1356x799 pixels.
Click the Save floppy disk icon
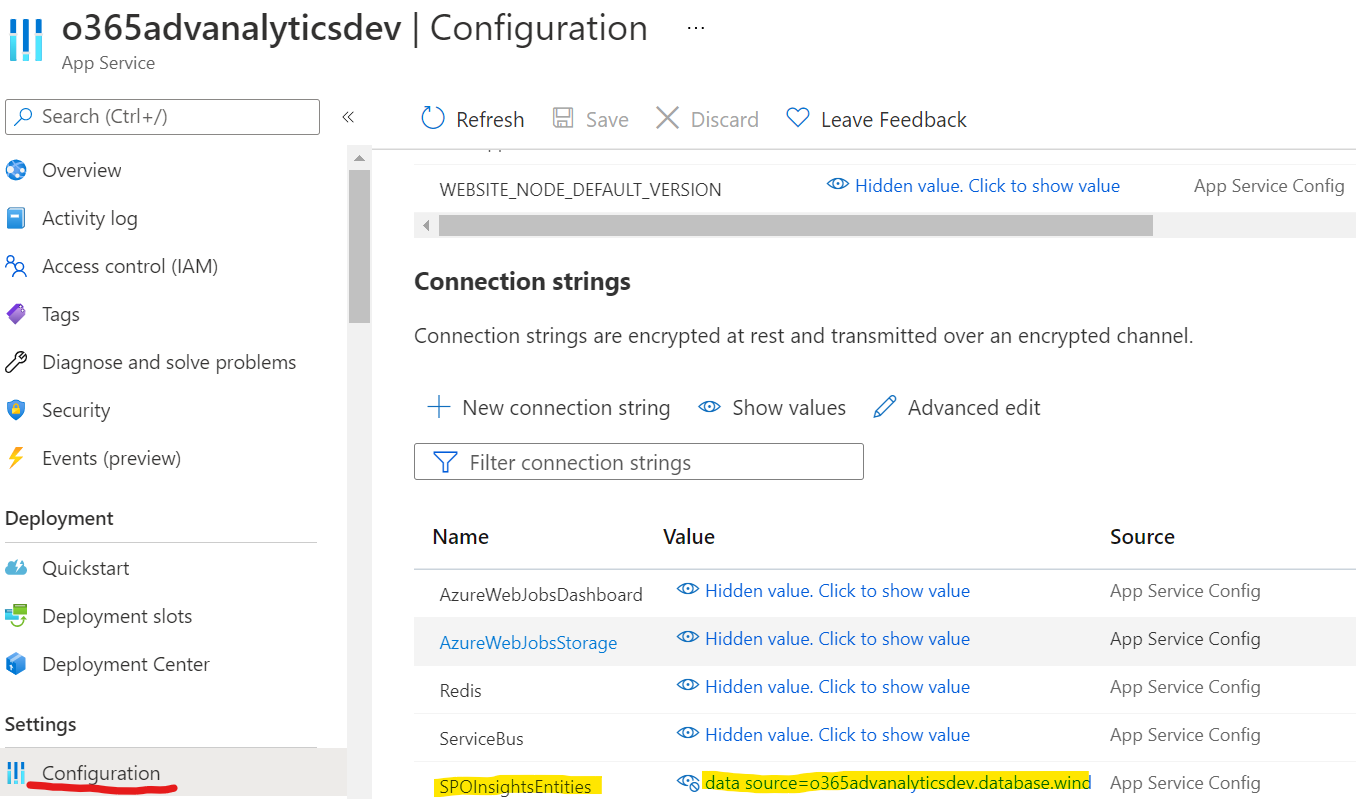pos(563,119)
